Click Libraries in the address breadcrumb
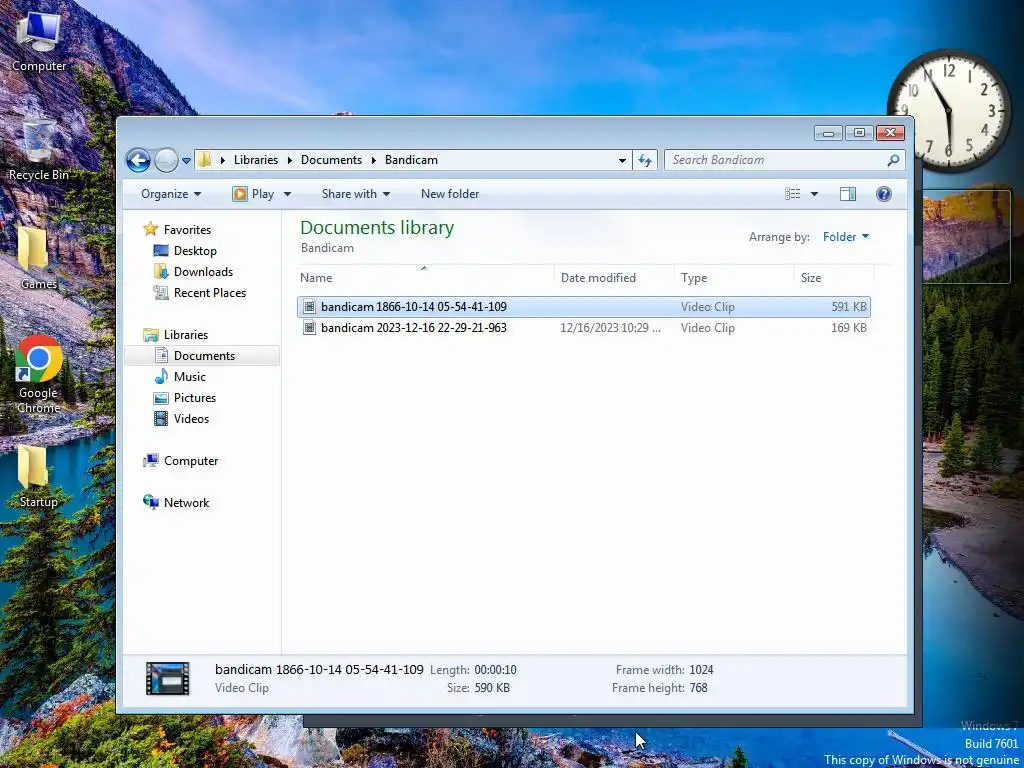This screenshot has height=768, width=1024. (255, 160)
